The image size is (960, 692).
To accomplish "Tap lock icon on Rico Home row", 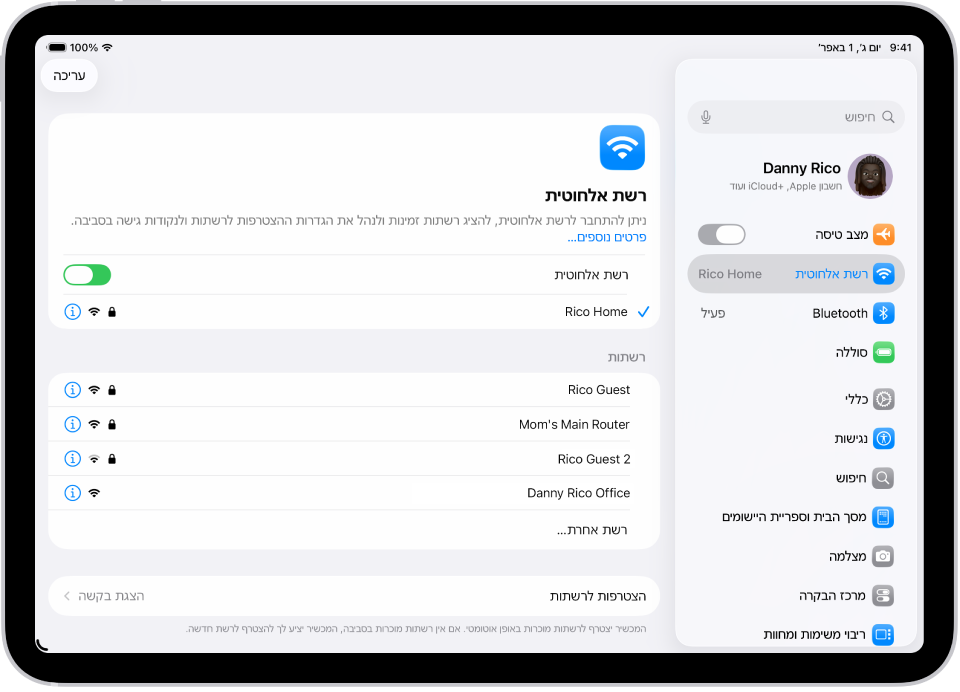I will [112, 312].
